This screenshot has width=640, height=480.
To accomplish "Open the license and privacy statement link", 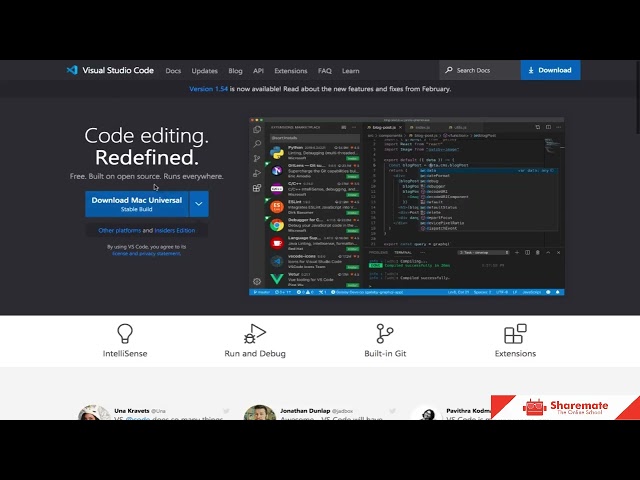I will [146, 253].
